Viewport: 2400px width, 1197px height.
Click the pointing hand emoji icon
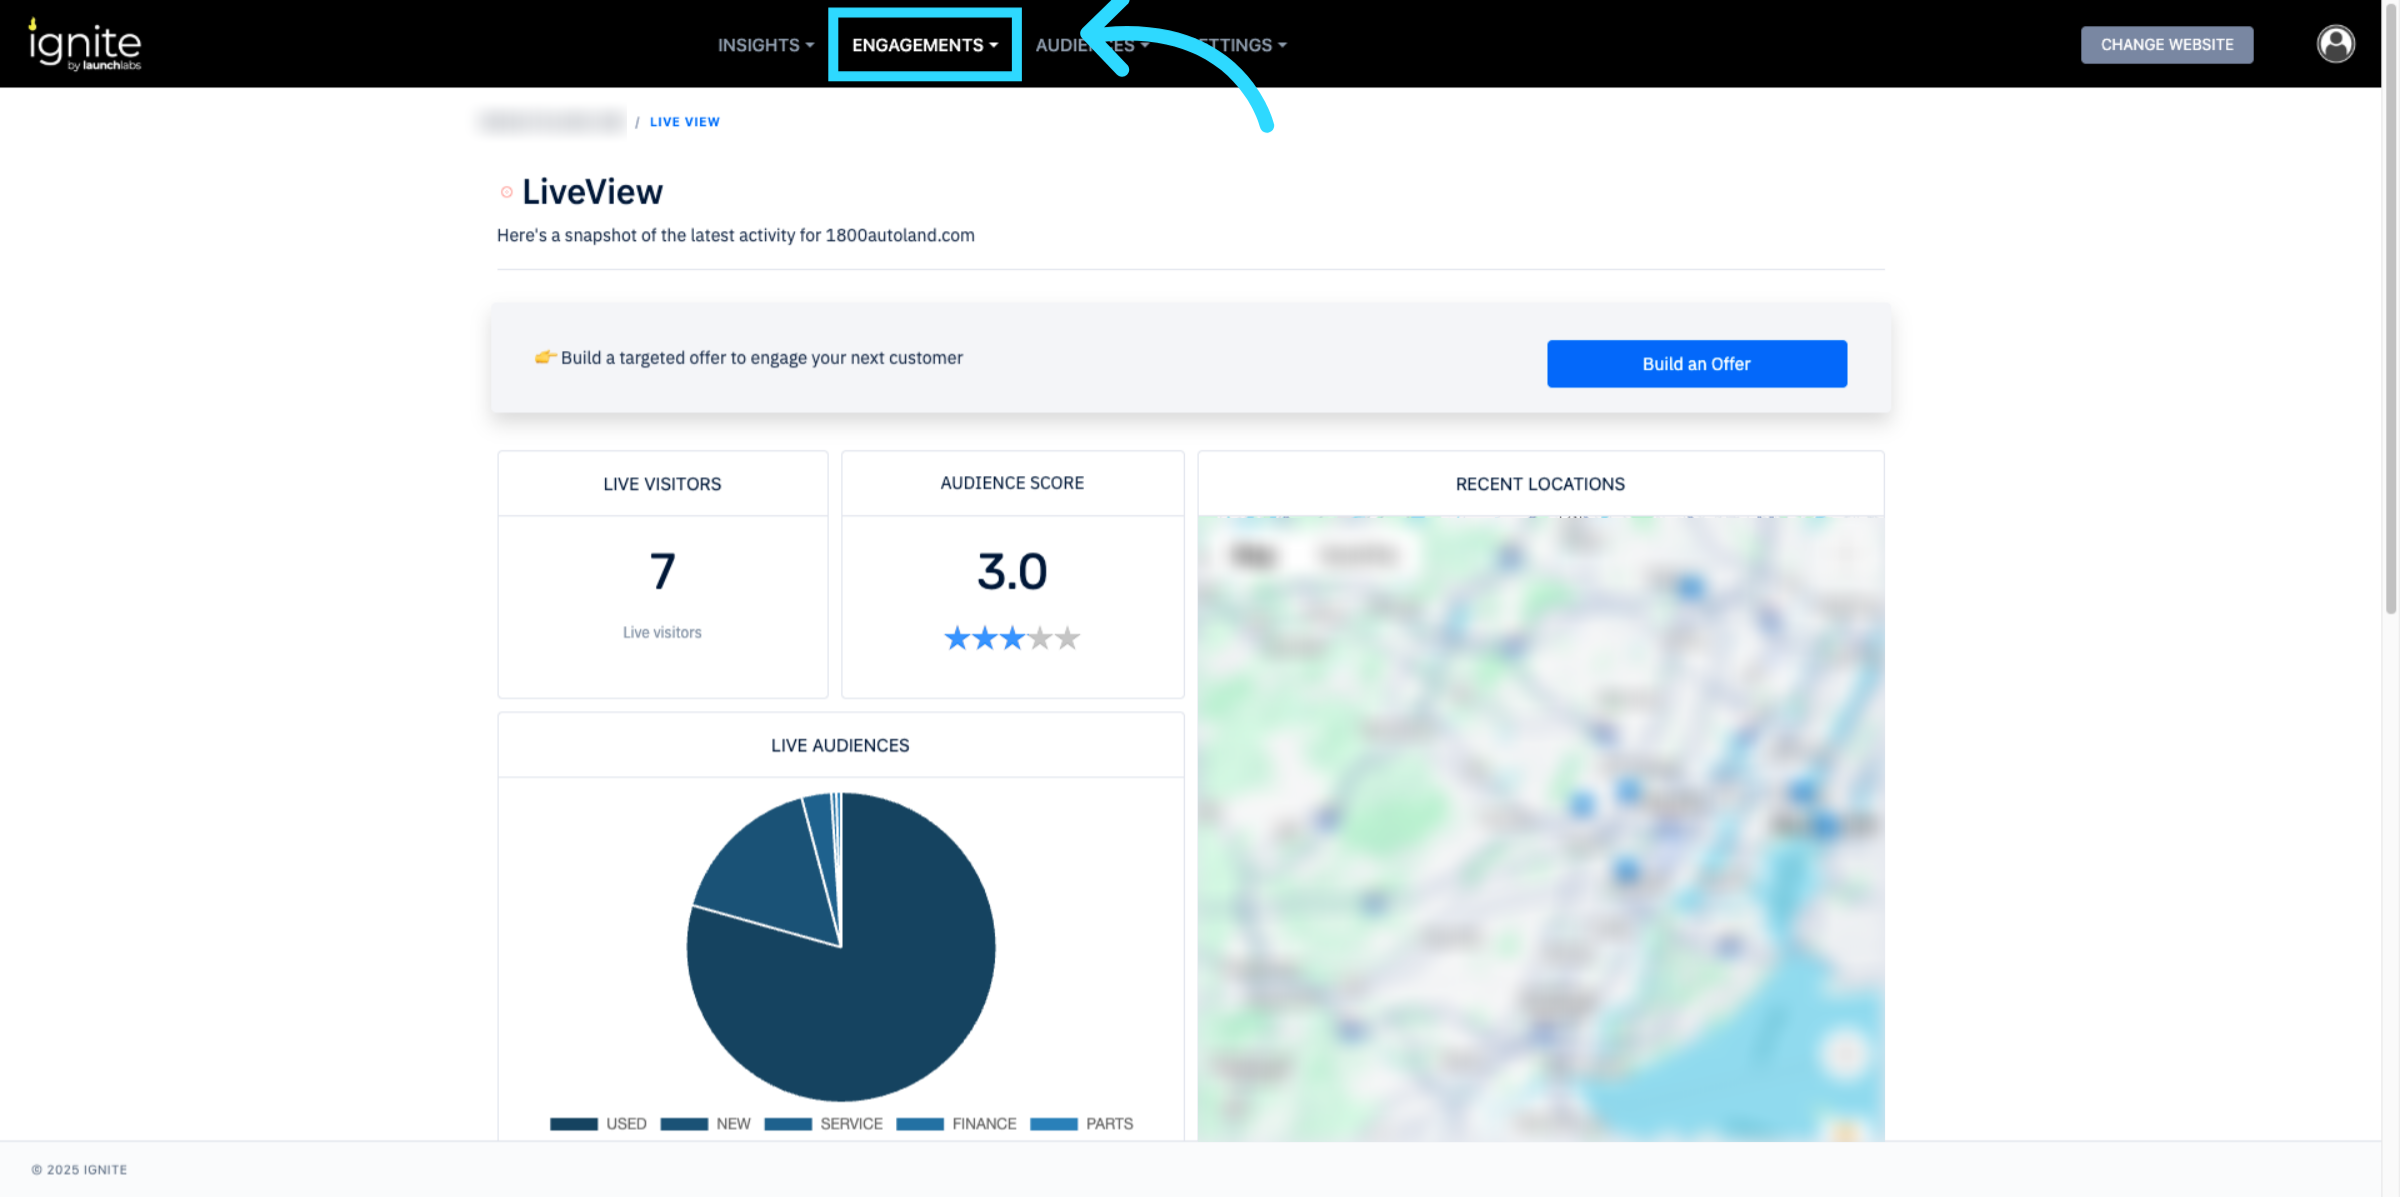(545, 357)
